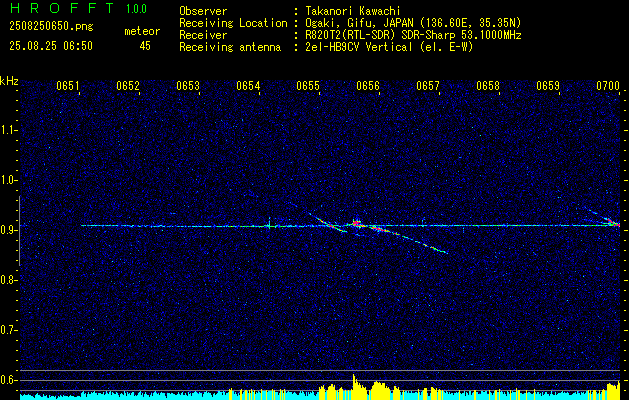Click the version number 1.0.0
The height and width of the screenshot is (400, 629).
pyautogui.click(x=136, y=9)
